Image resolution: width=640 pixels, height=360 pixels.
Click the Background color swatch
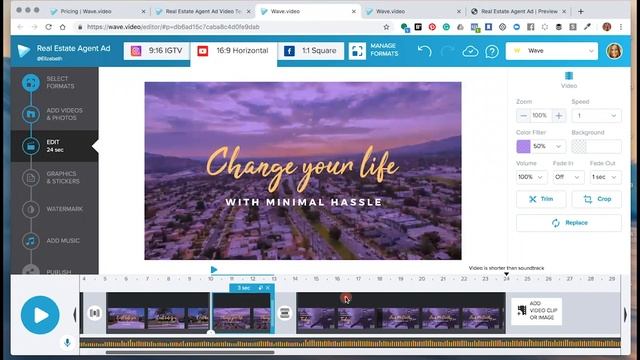(x=579, y=146)
